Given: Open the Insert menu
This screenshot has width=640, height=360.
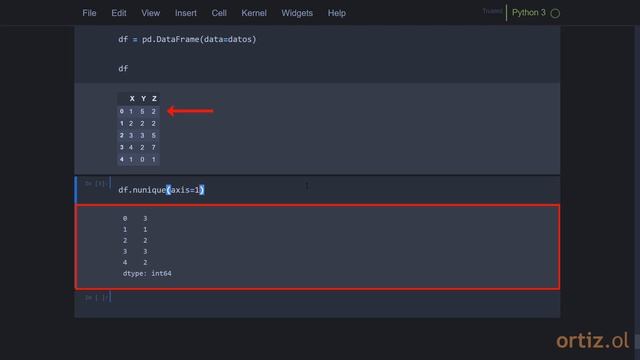Looking at the screenshot, I should (186, 13).
